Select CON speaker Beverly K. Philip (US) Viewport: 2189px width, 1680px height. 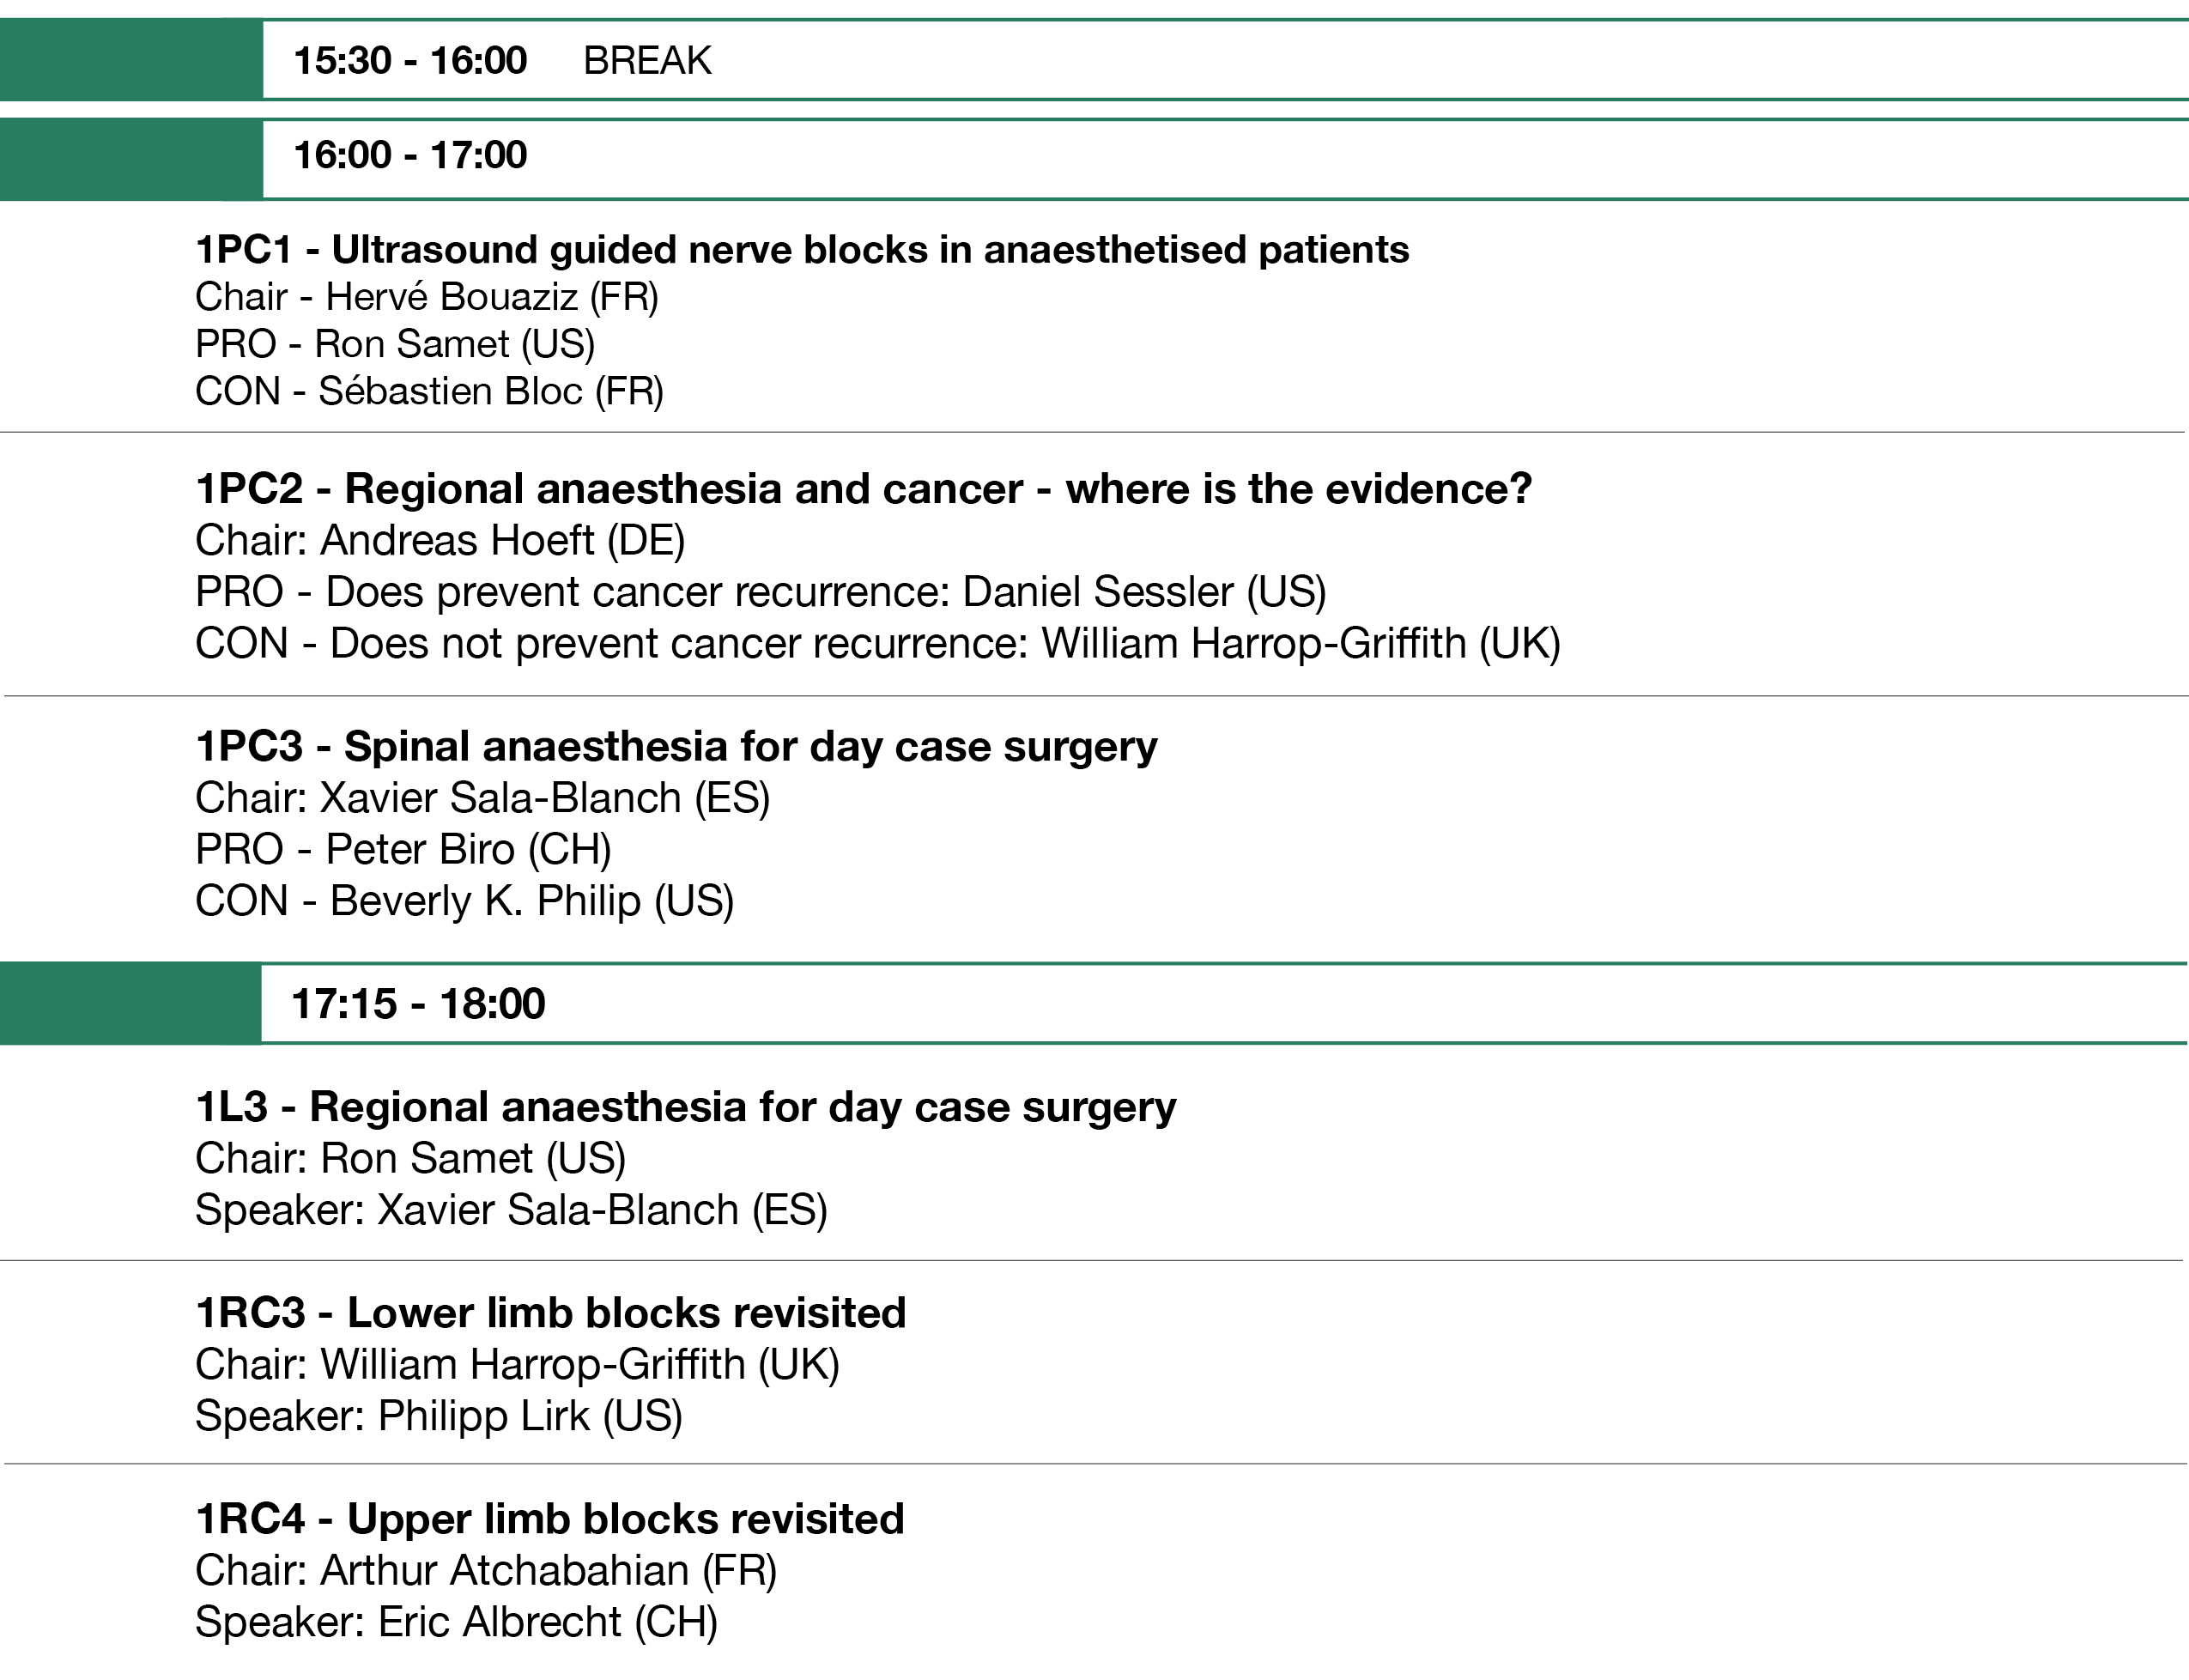(x=464, y=901)
